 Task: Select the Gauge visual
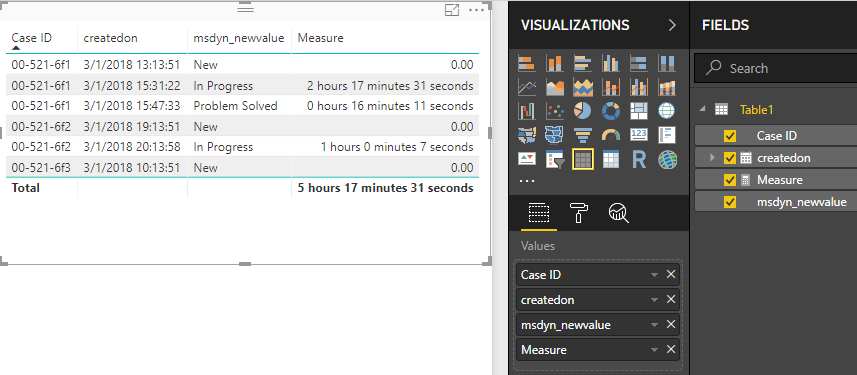tap(611, 135)
